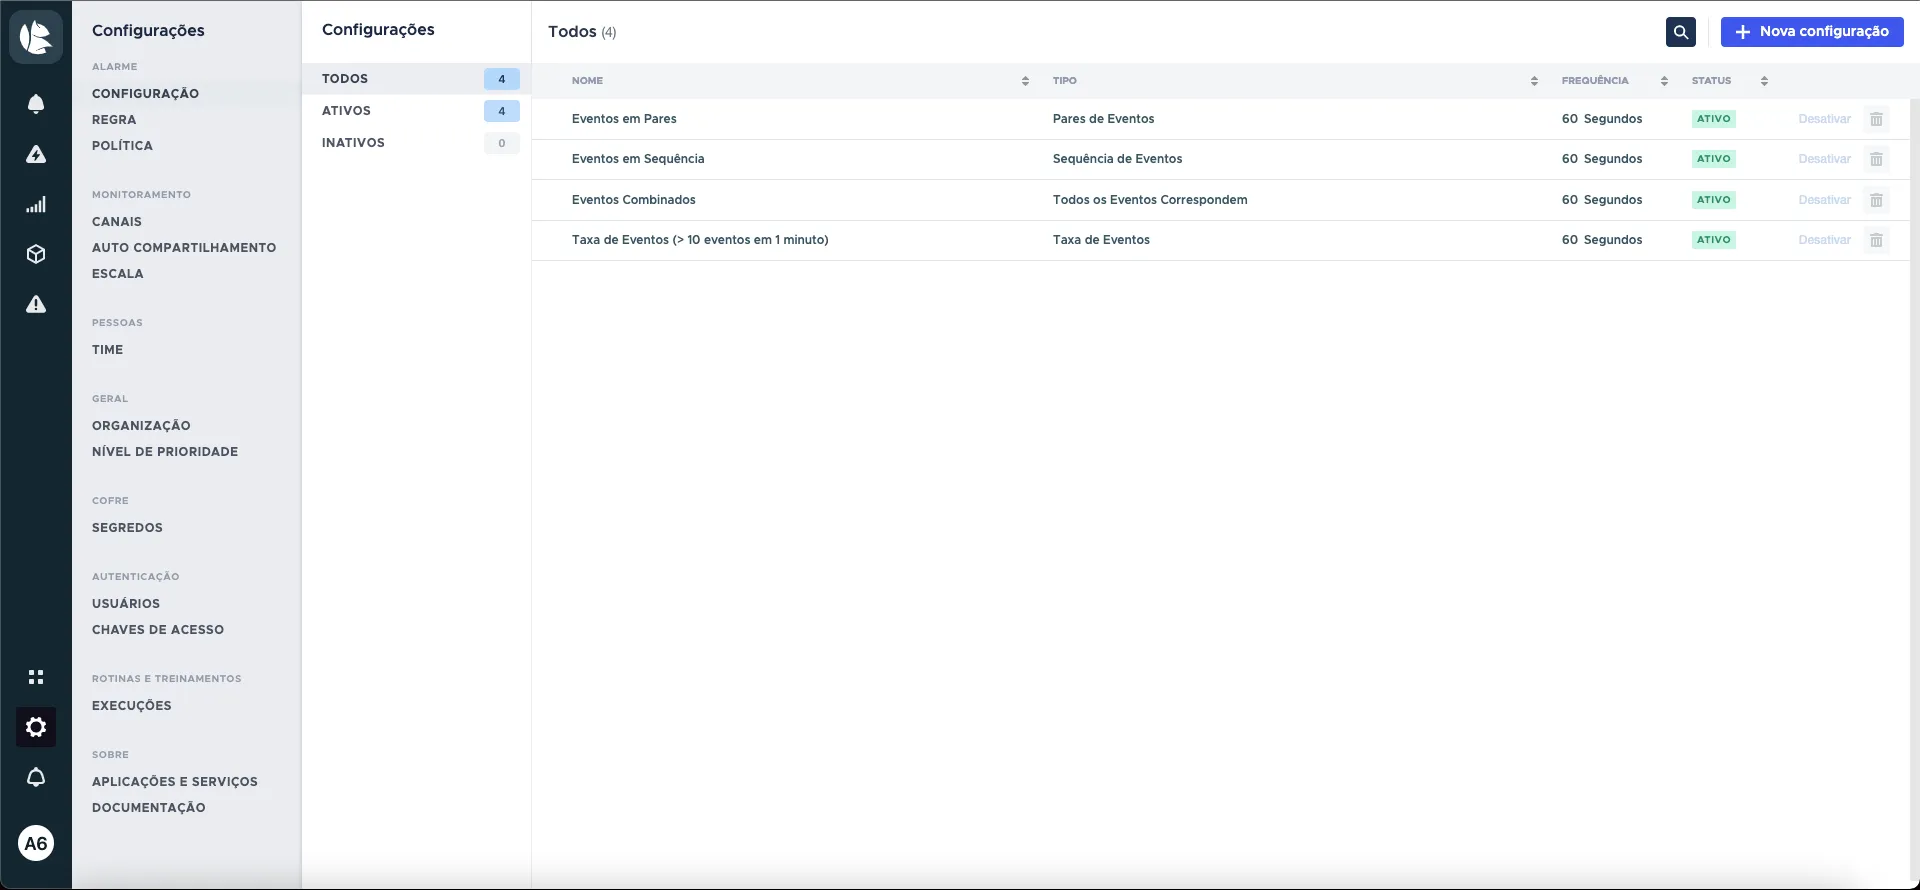Open Regra under Alarme
The width and height of the screenshot is (1920, 890).
tap(114, 120)
